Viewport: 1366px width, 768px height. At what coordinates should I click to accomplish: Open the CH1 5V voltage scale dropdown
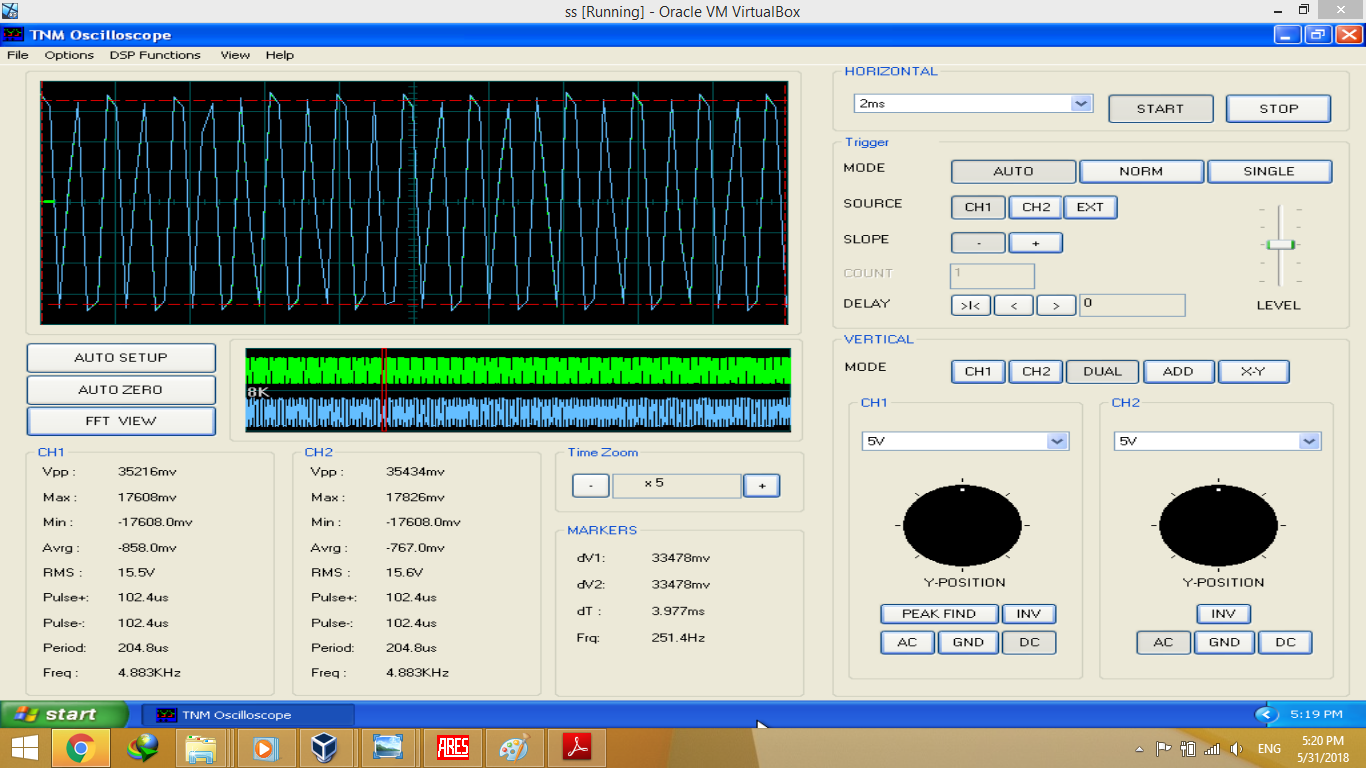(1056, 441)
